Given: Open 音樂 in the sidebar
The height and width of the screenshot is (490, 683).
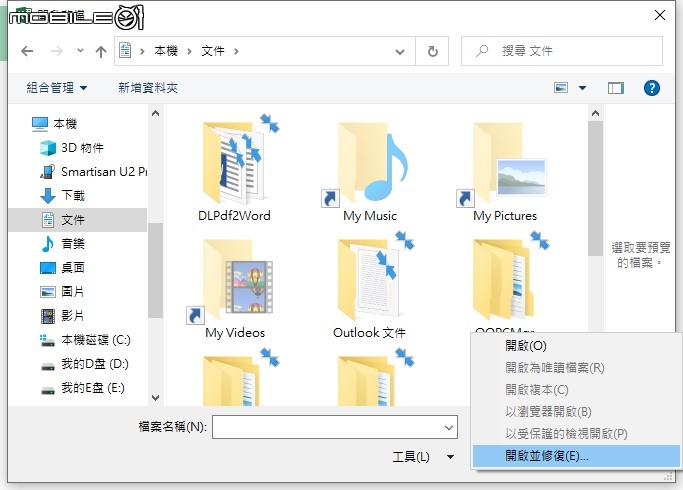Looking at the screenshot, I should 62,243.
